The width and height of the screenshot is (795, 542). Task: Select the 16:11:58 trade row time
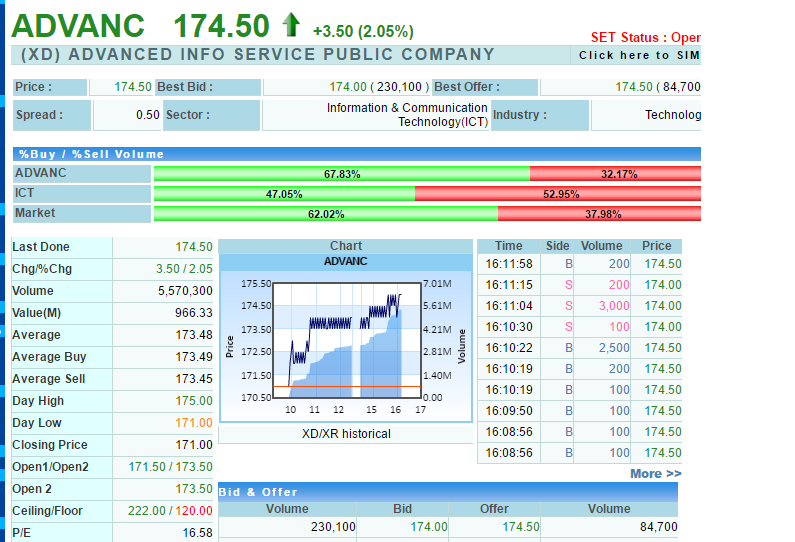[509, 264]
